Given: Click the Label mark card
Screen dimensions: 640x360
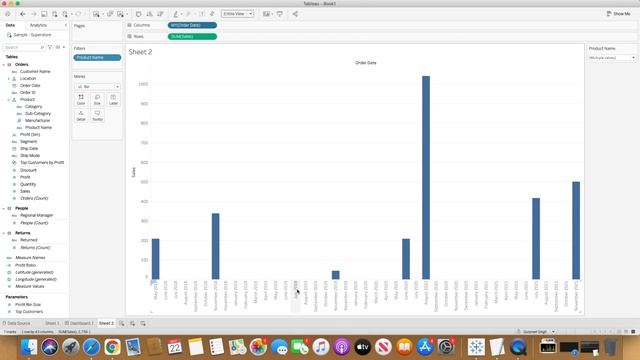Looking at the screenshot, I should 113,99.
